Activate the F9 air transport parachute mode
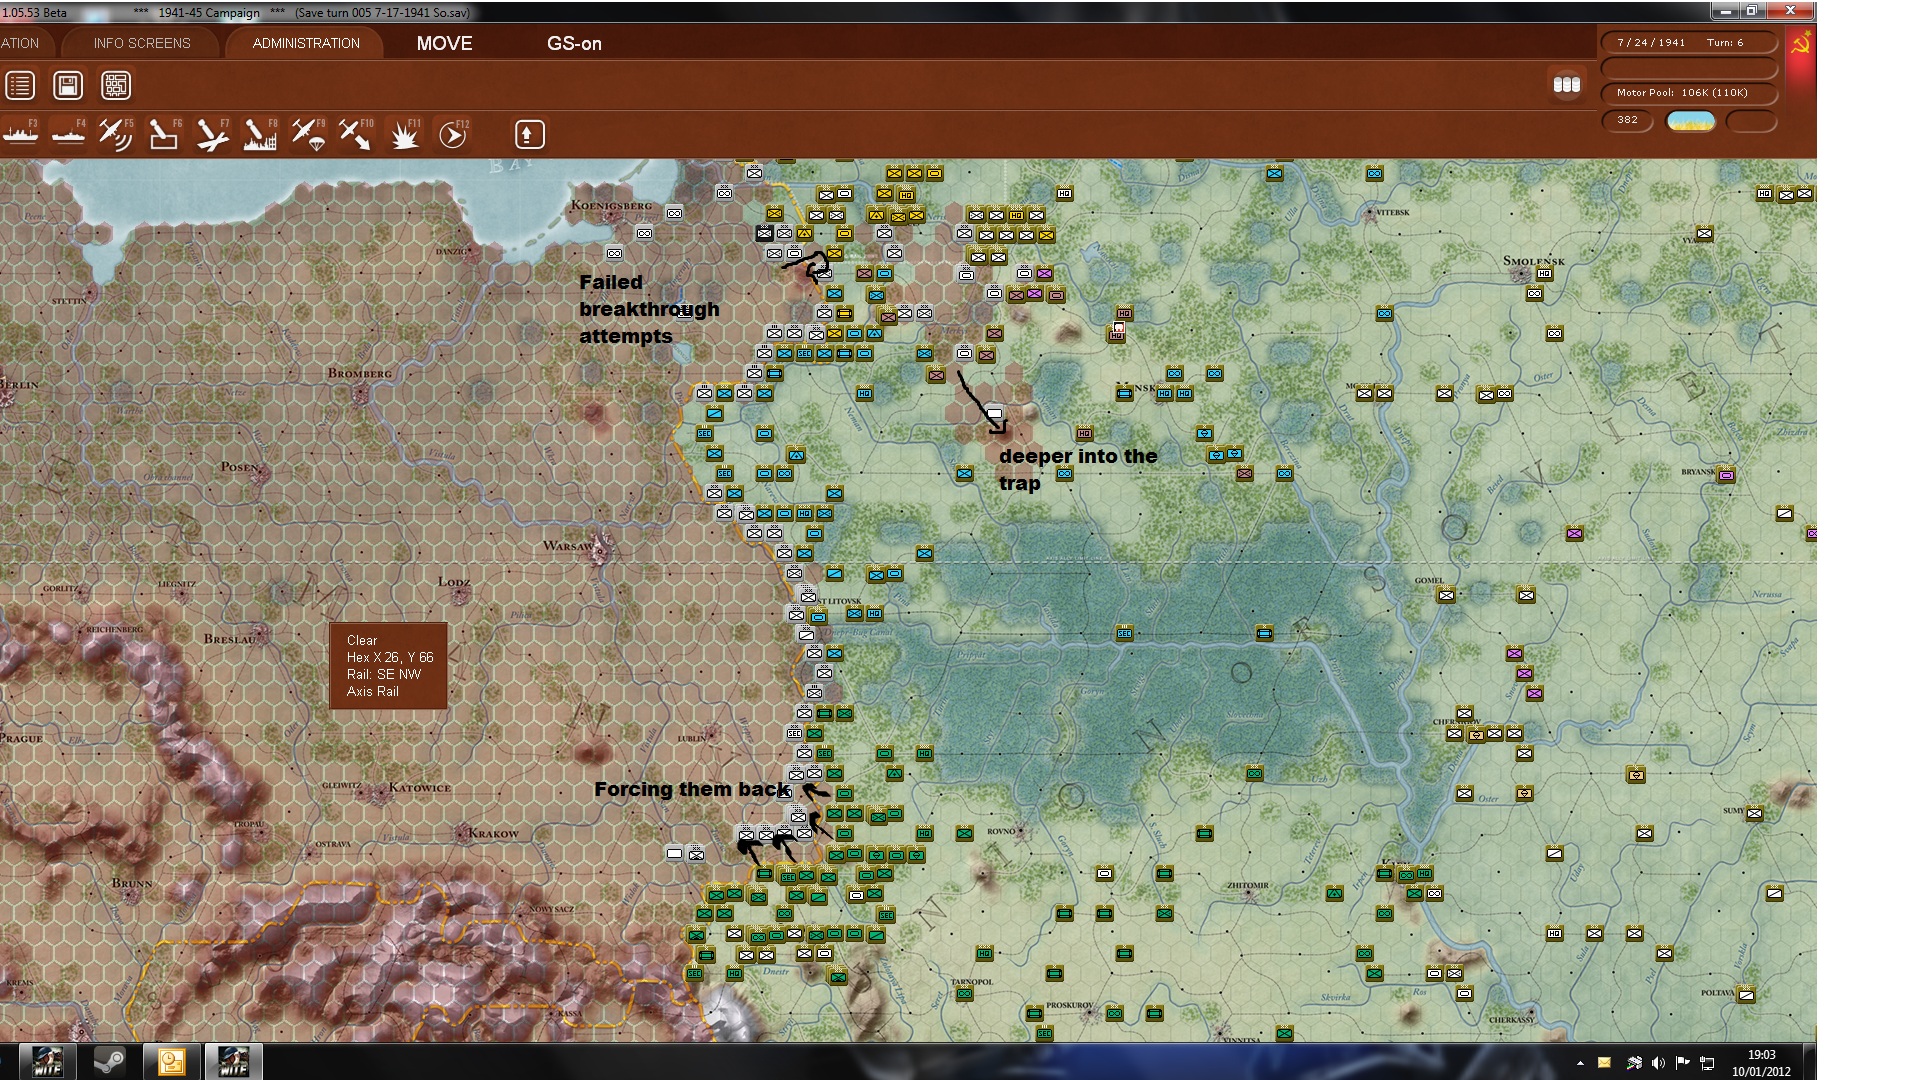Image resolution: width=1920 pixels, height=1080 pixels. tap(308, 134)
